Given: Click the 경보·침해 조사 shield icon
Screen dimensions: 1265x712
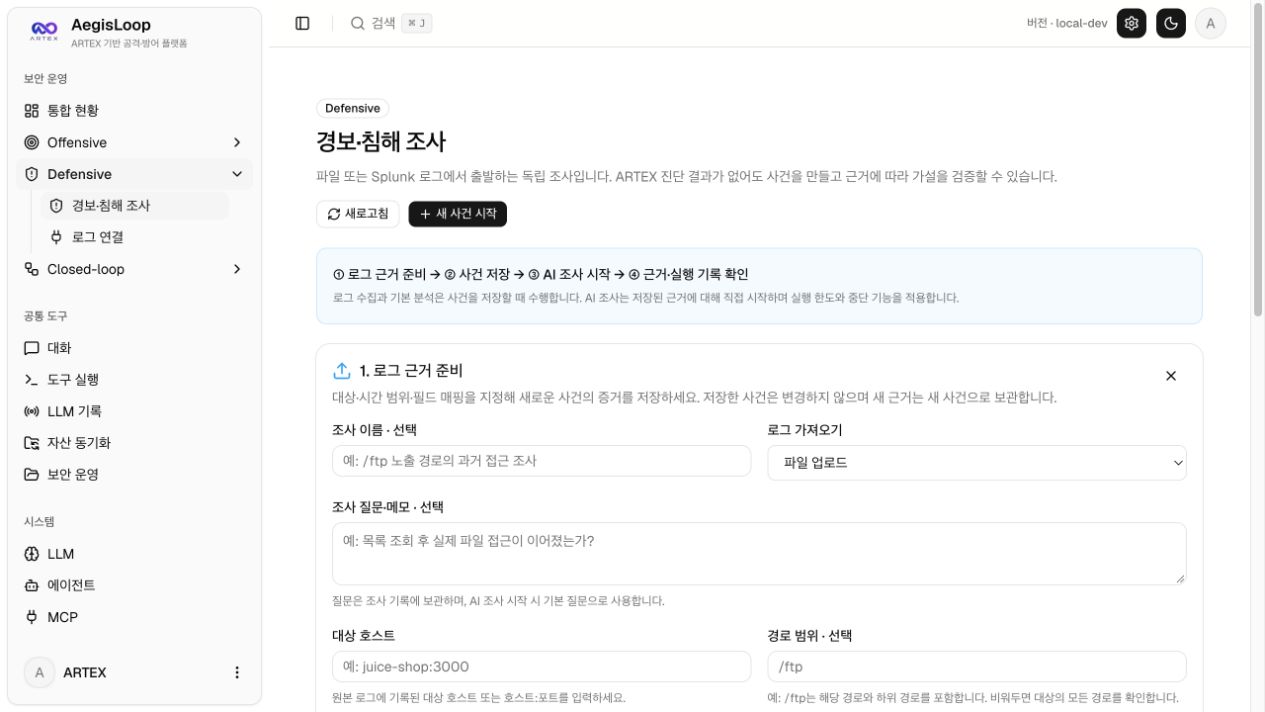Looking at the screenshot, I should click(x=56, y=206).
